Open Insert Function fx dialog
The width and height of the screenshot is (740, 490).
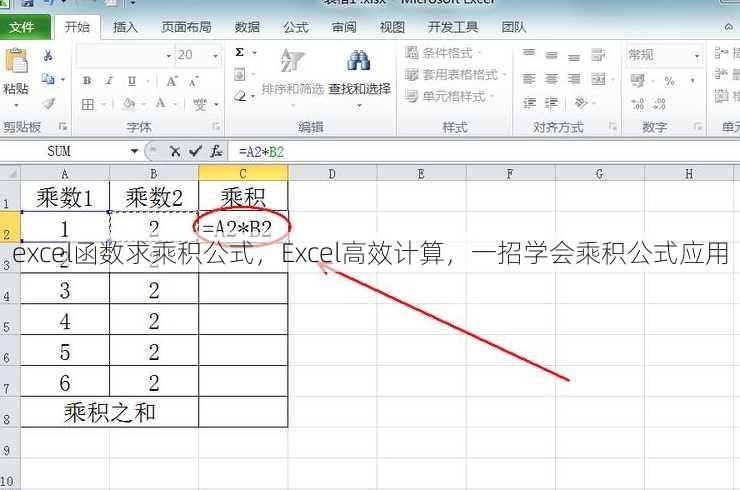(x=216, y=152)
